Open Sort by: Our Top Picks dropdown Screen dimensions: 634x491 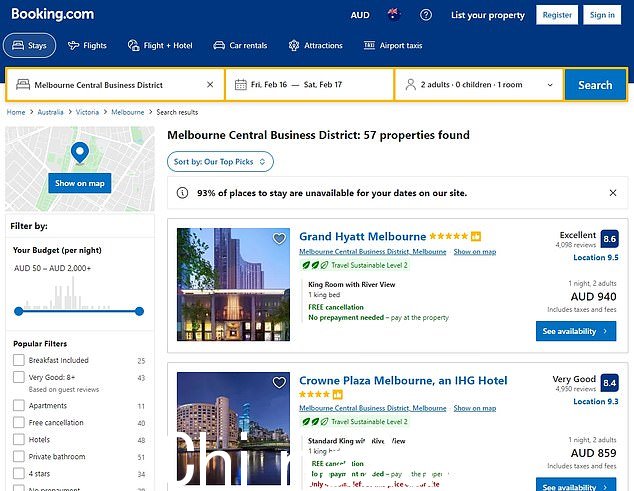(x=220, y=161)
